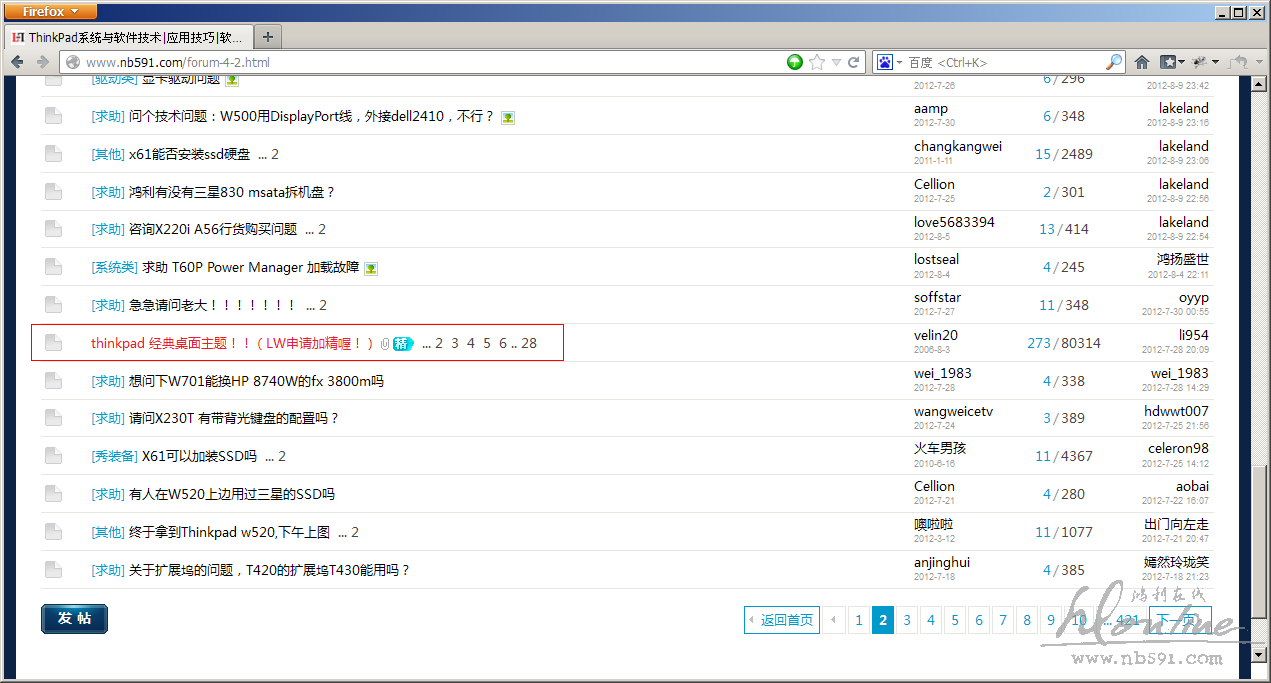Open the bookmarks toolbar icon
This screenshot has width=1271, height=683.
tap(1168, 62)
